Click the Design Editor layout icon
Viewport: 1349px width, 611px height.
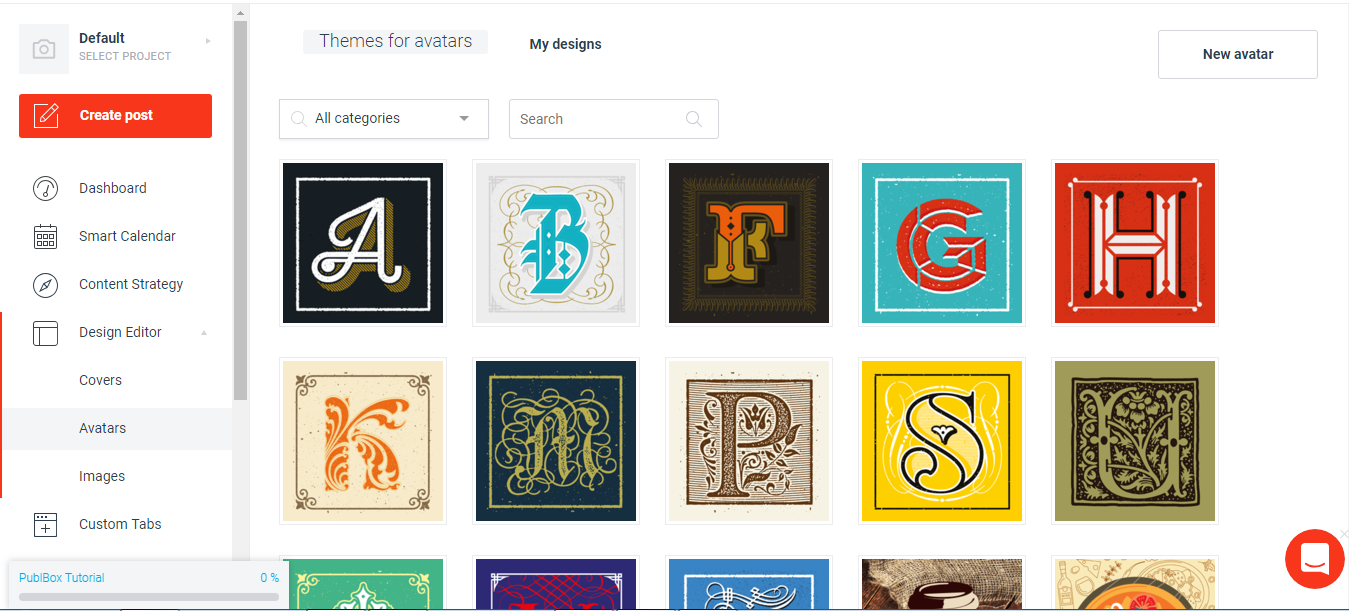click(45, 333)
